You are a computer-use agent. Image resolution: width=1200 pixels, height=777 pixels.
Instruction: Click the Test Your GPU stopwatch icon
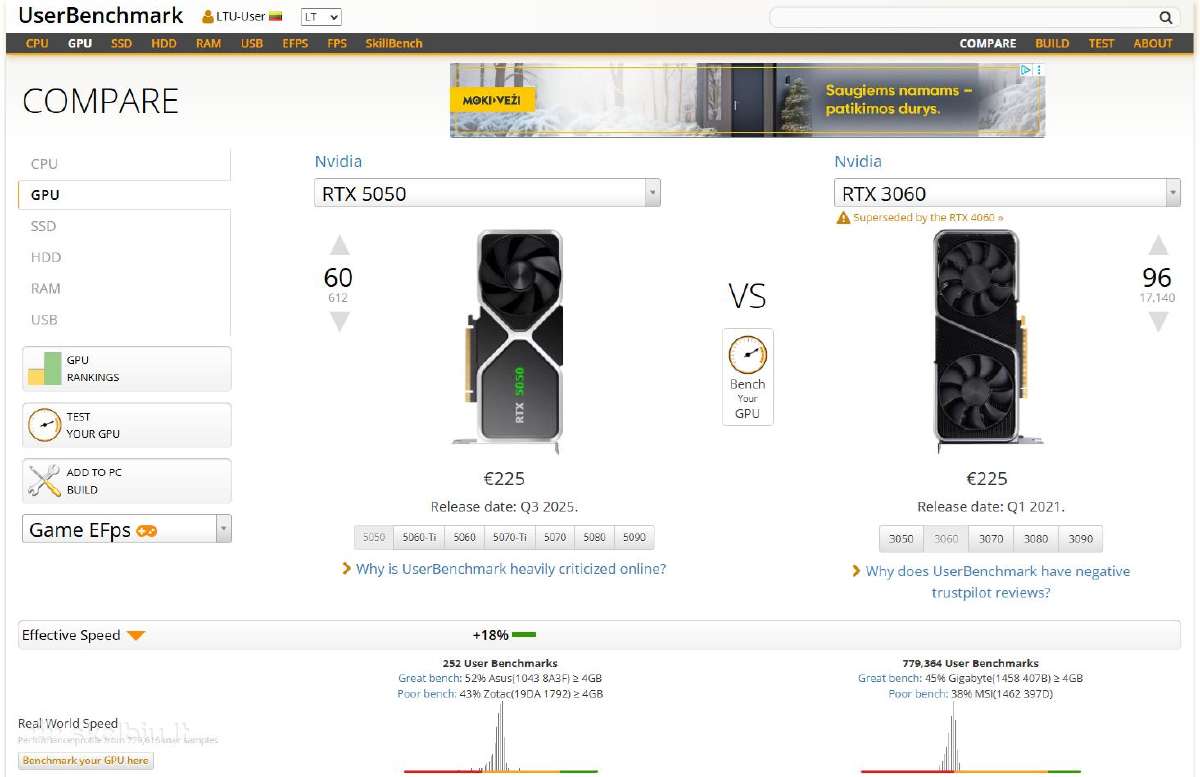(x=44, y=425)
